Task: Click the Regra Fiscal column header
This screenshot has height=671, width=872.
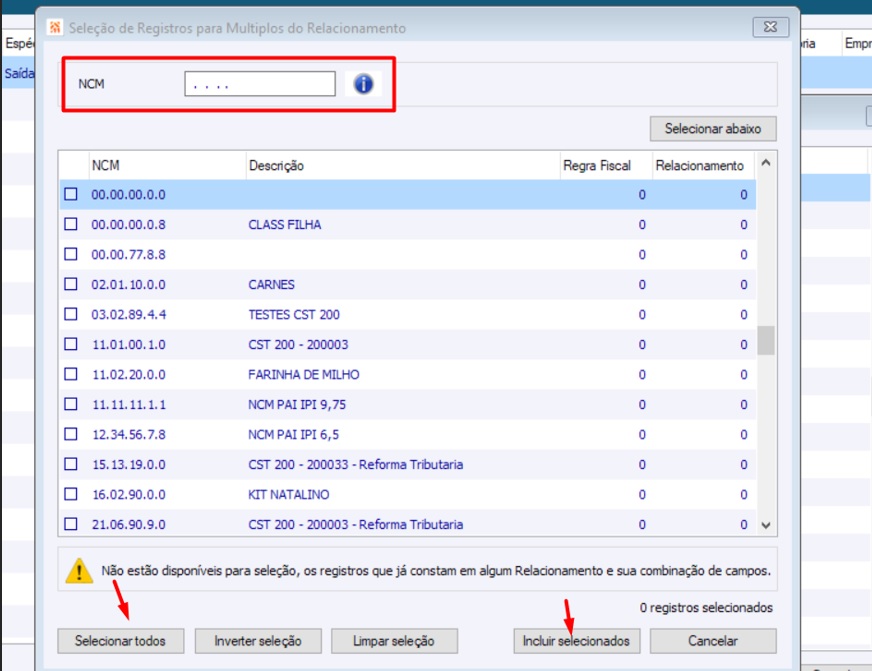Action: click(606, 166)
